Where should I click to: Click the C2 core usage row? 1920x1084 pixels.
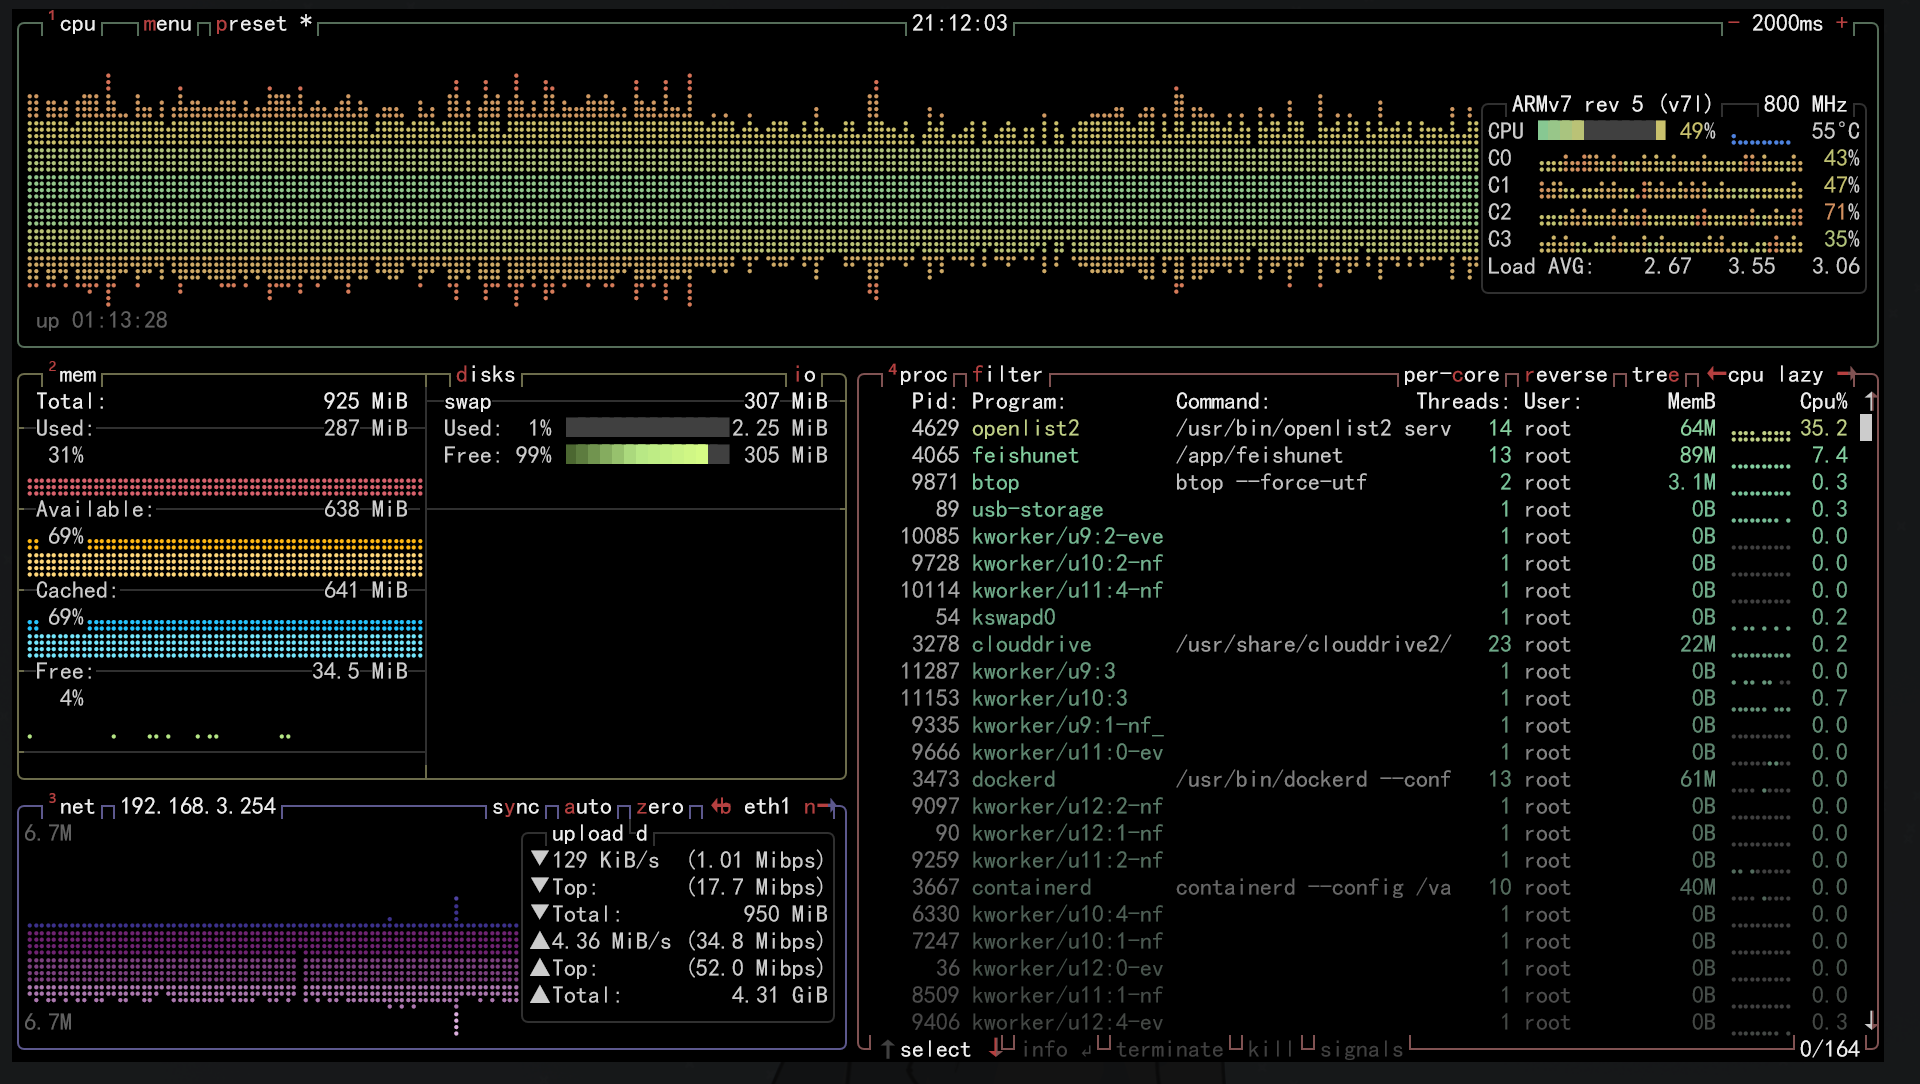pyautogui.click(x=1673, y=213)
